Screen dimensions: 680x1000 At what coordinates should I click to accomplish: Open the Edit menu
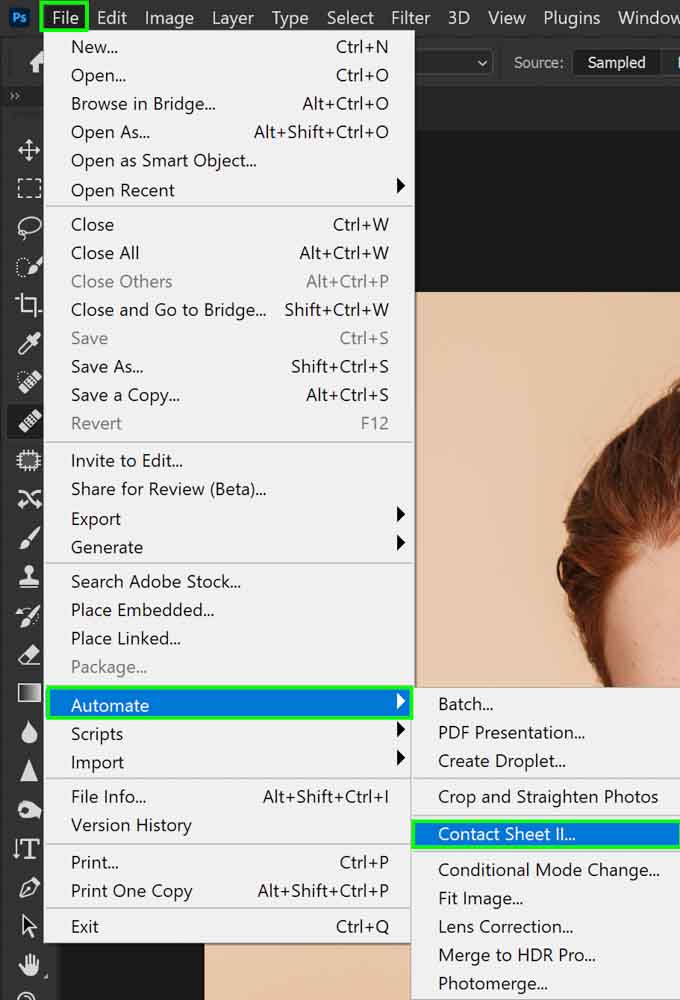pyautogui.click(x=112, y=17)
